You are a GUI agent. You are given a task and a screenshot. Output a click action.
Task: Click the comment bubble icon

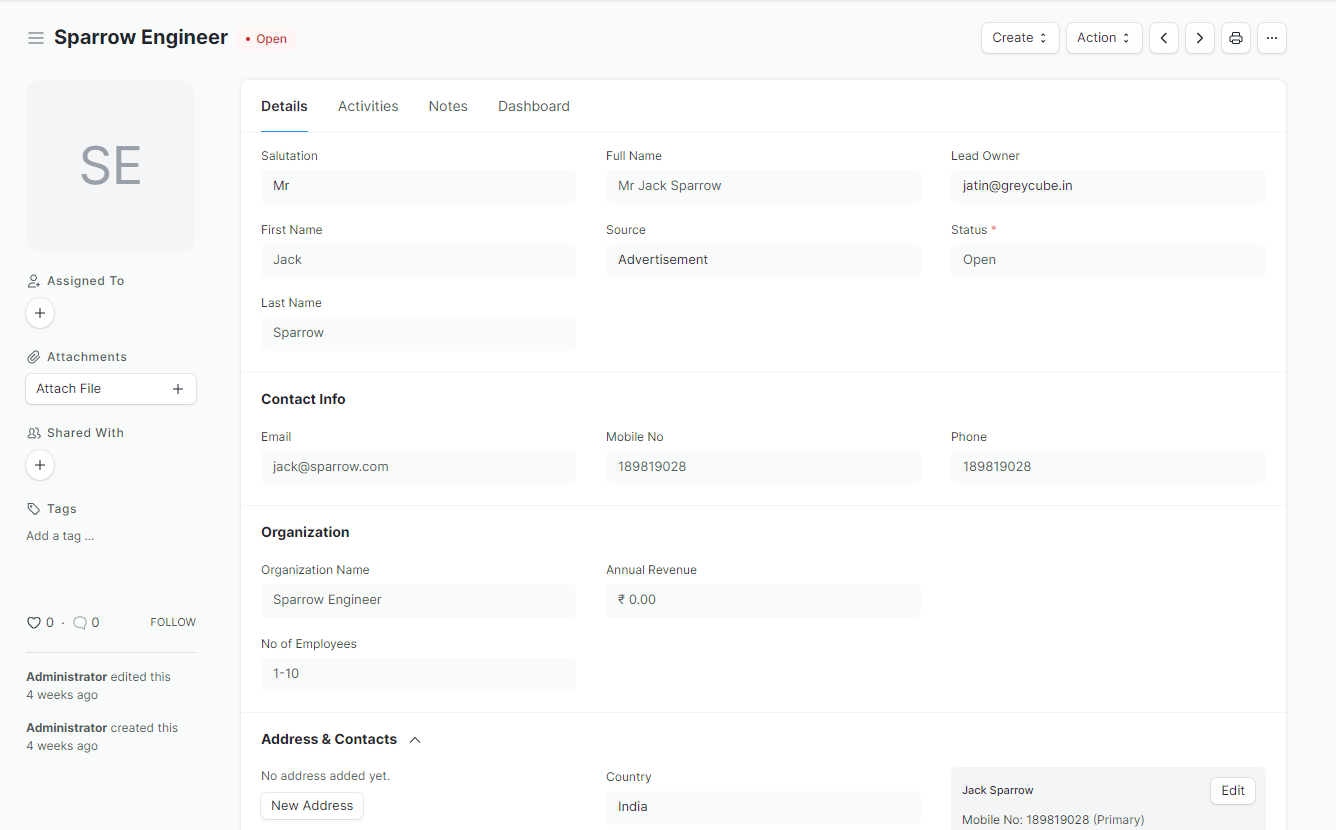[x=80, y=623]
